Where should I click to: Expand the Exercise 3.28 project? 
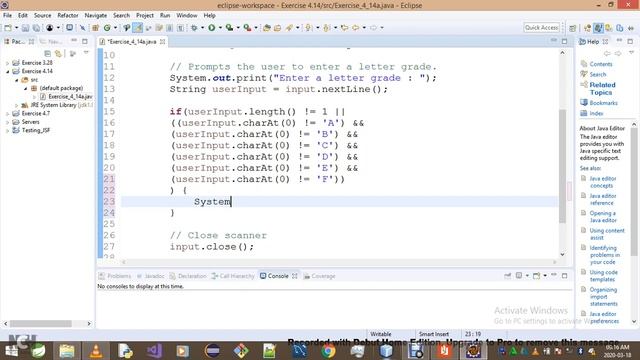coord(7,63)
